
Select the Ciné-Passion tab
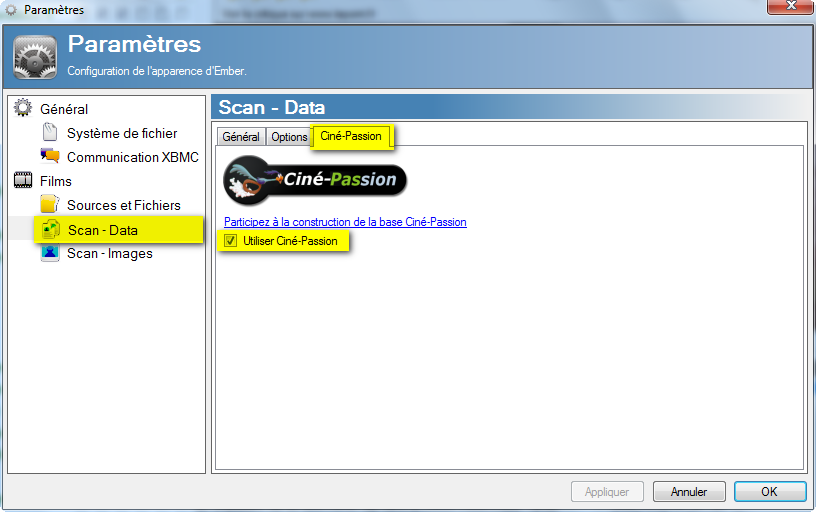coord(351,136)
